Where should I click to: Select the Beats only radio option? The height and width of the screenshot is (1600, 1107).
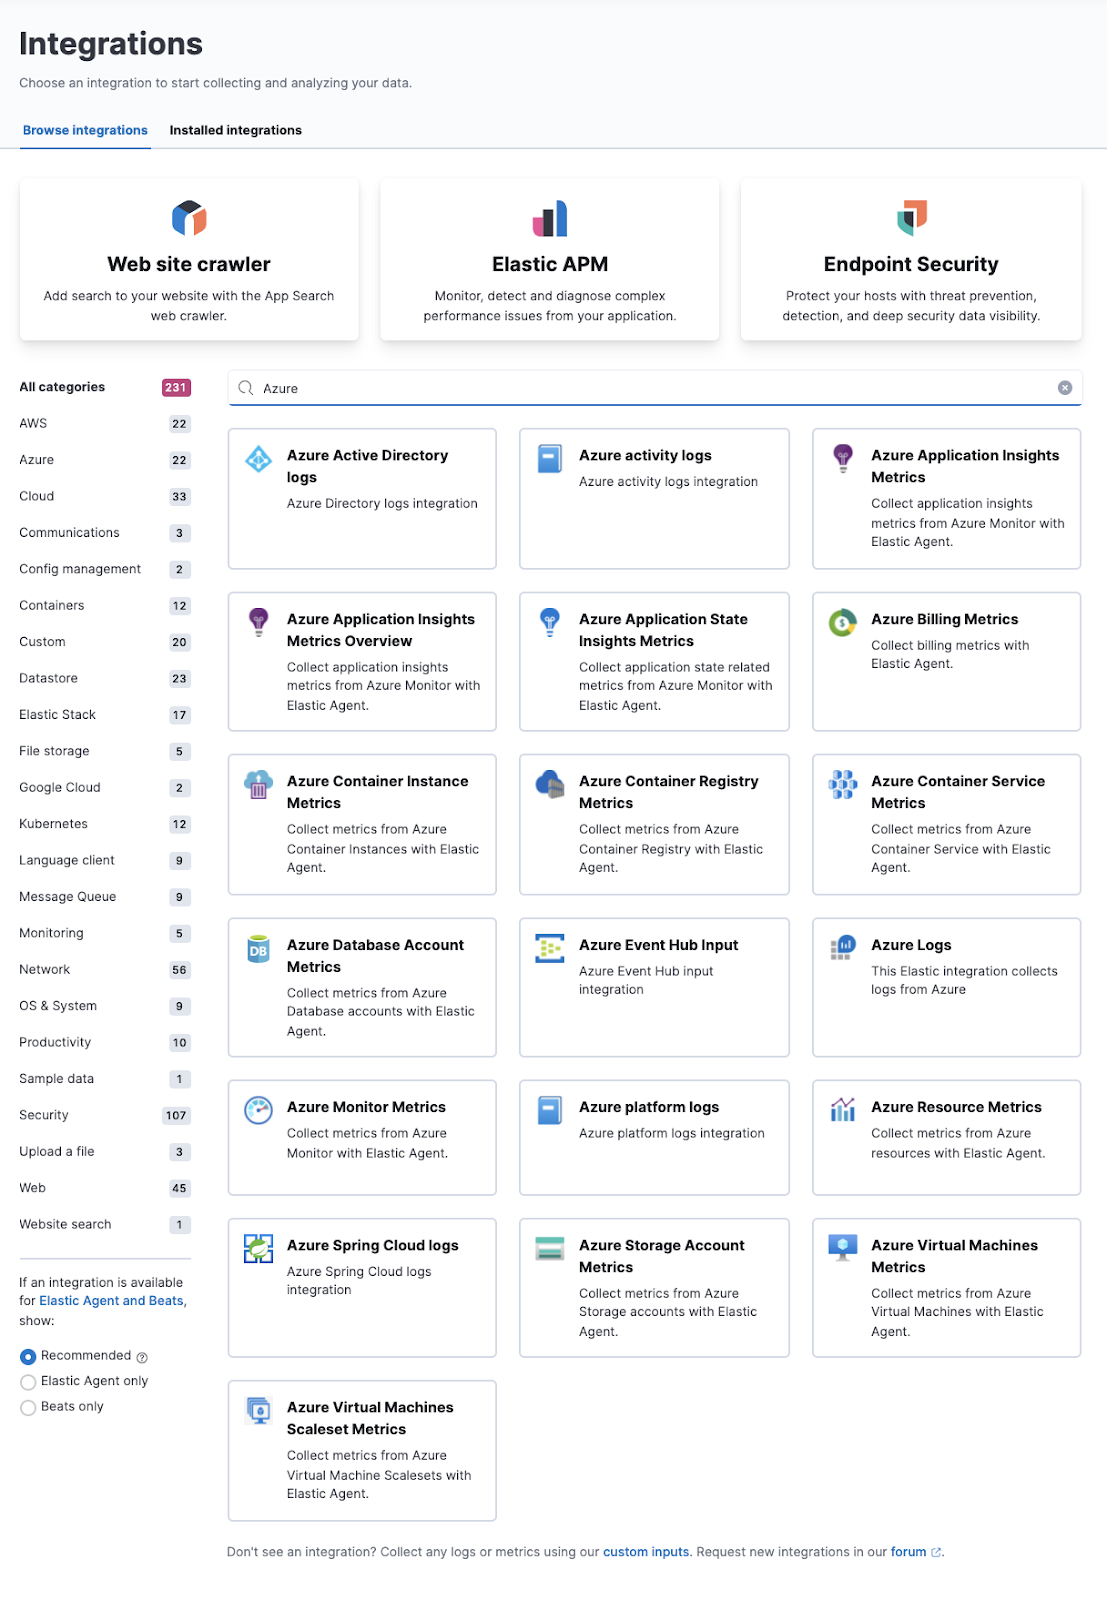pos(28,1408)
